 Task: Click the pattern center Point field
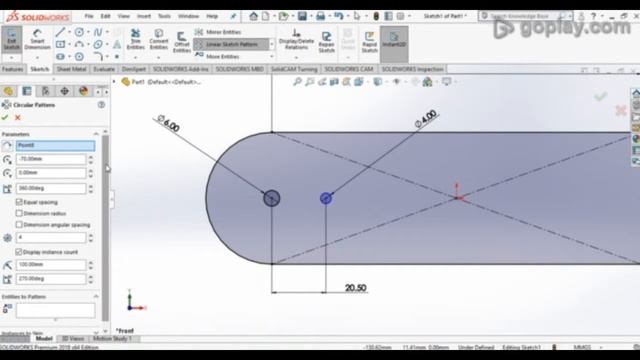point(56,145)
